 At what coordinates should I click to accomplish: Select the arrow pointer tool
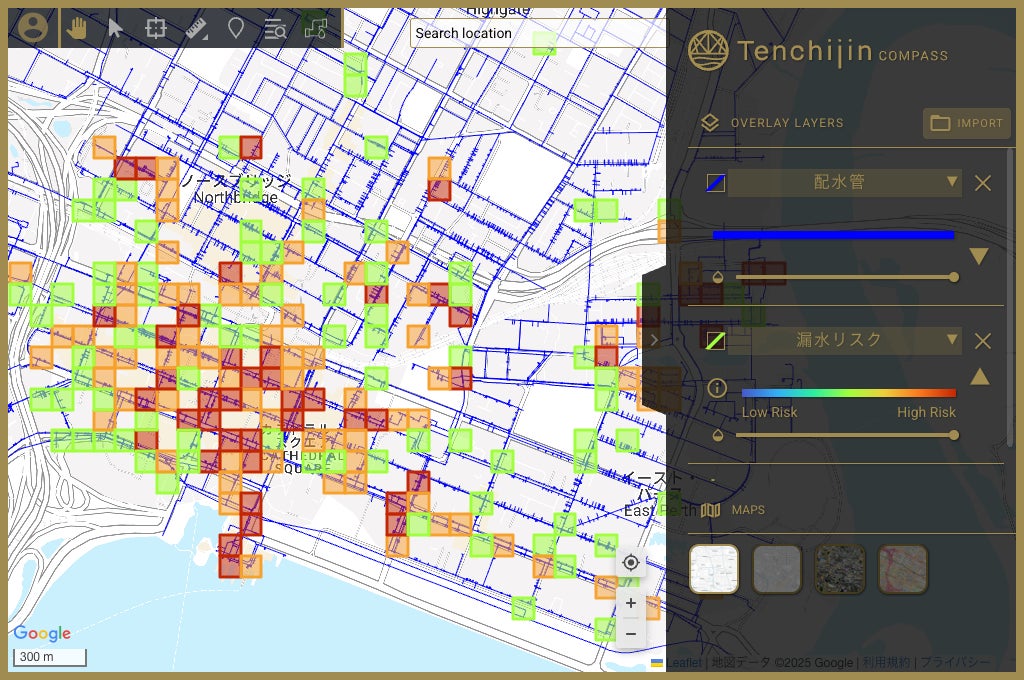pyautogui.click(x=115, y=28)
